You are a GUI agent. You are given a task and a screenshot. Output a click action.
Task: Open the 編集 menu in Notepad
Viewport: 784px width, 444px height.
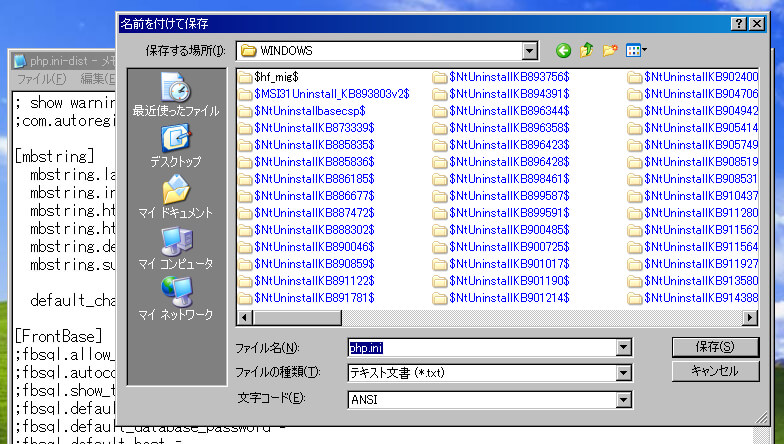pos(98,78)
